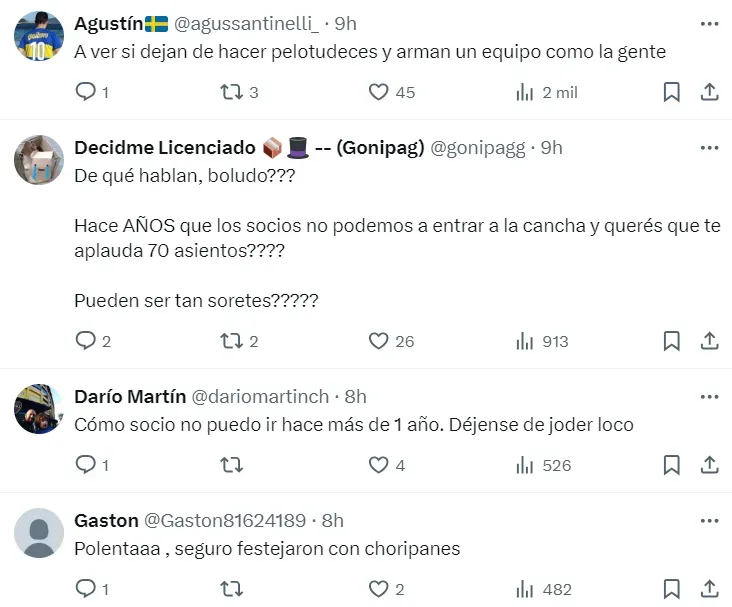Viewport: 732px width, 607px height.
Task: Open more options on Decidme Licenciado's tweet
Action: point(709,147)
